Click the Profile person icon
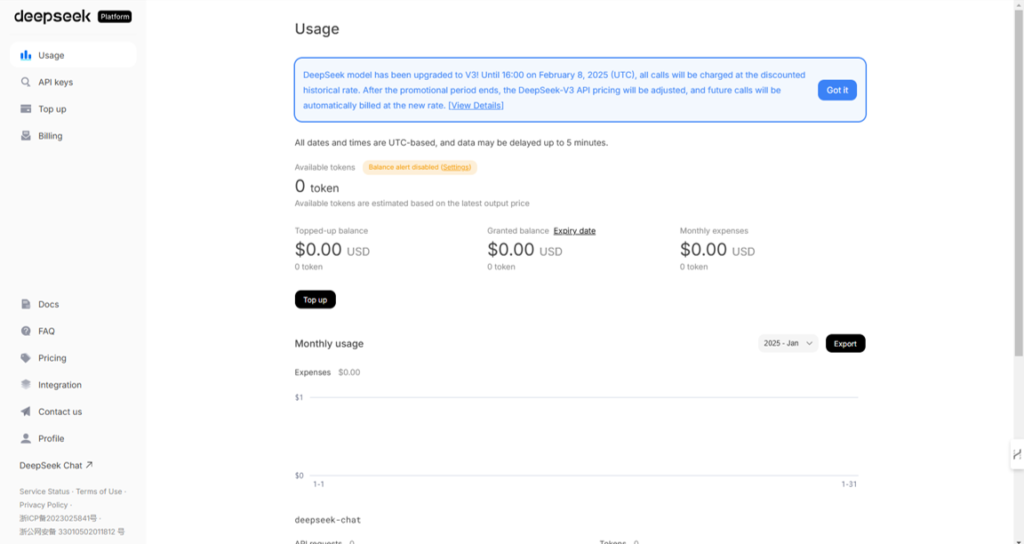1024x544 pixels. click(x=25, y=438)
